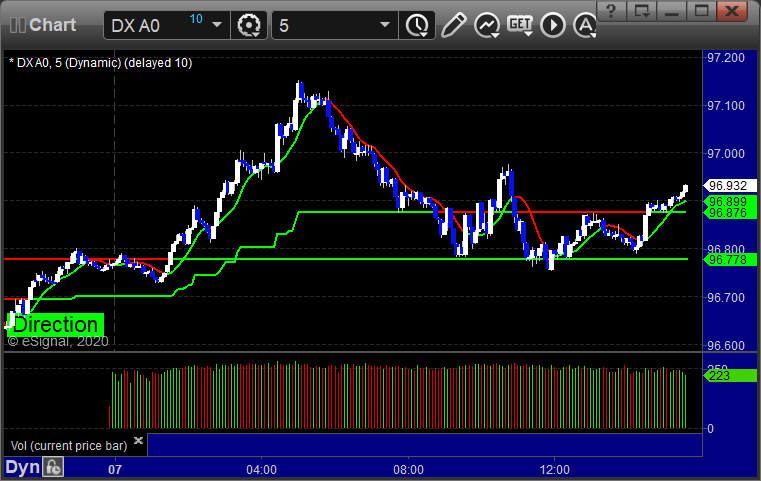Click the volume scale 0 label
This screenshot has height=481, width=761.
(x=711, y=429)
